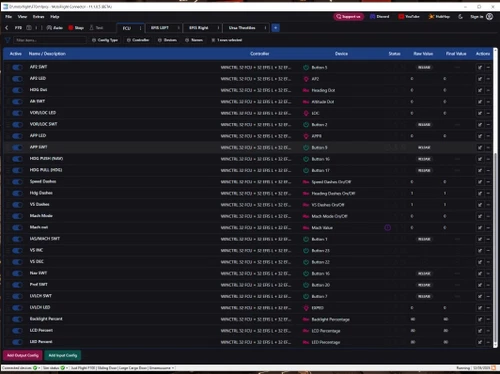Disable the LCD Percent active switch
This screenshot has width=500, height=374.
[17, 331]
